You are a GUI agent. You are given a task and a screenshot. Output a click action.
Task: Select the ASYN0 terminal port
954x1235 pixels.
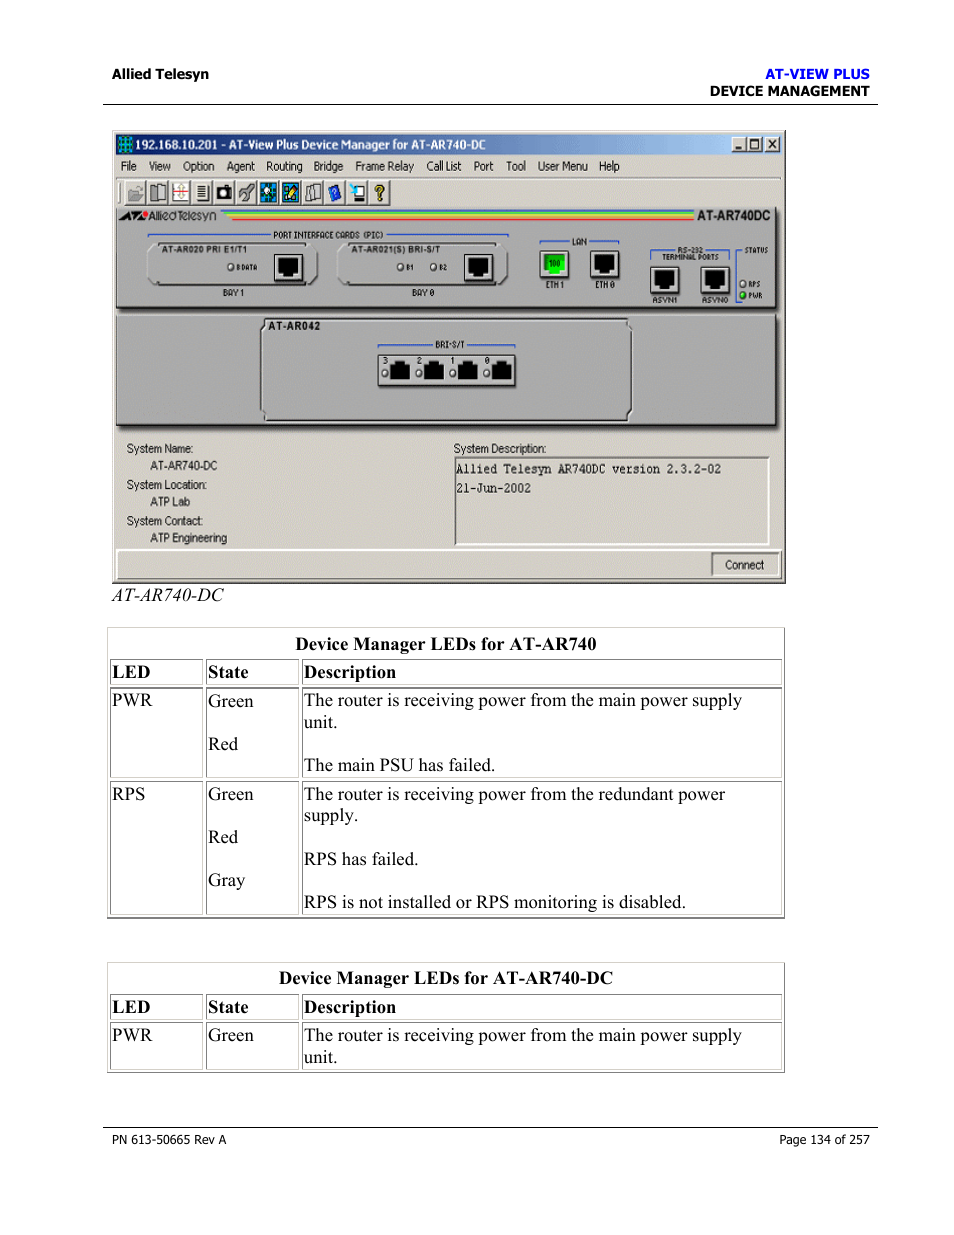[x=715, y=280]
